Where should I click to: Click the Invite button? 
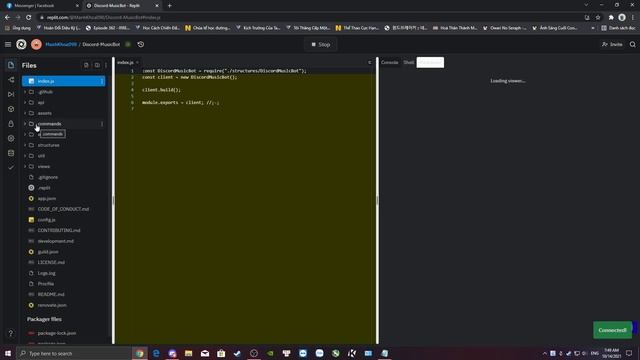click(x=612, y=44)
